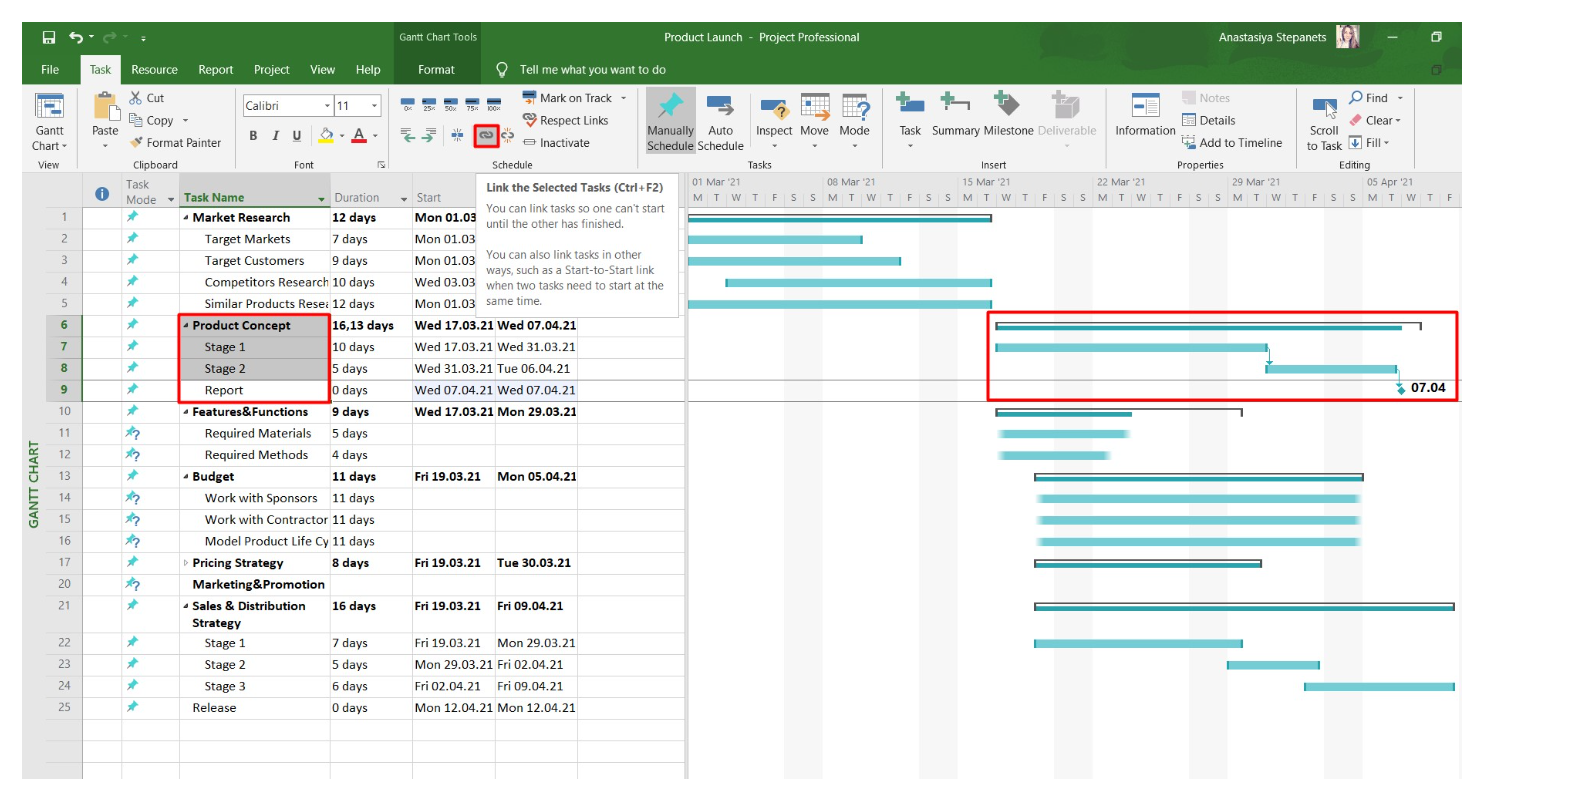Click the Split Task icon
The height and width of the screenshot is (800, 1575).
[x=457, y=135]
